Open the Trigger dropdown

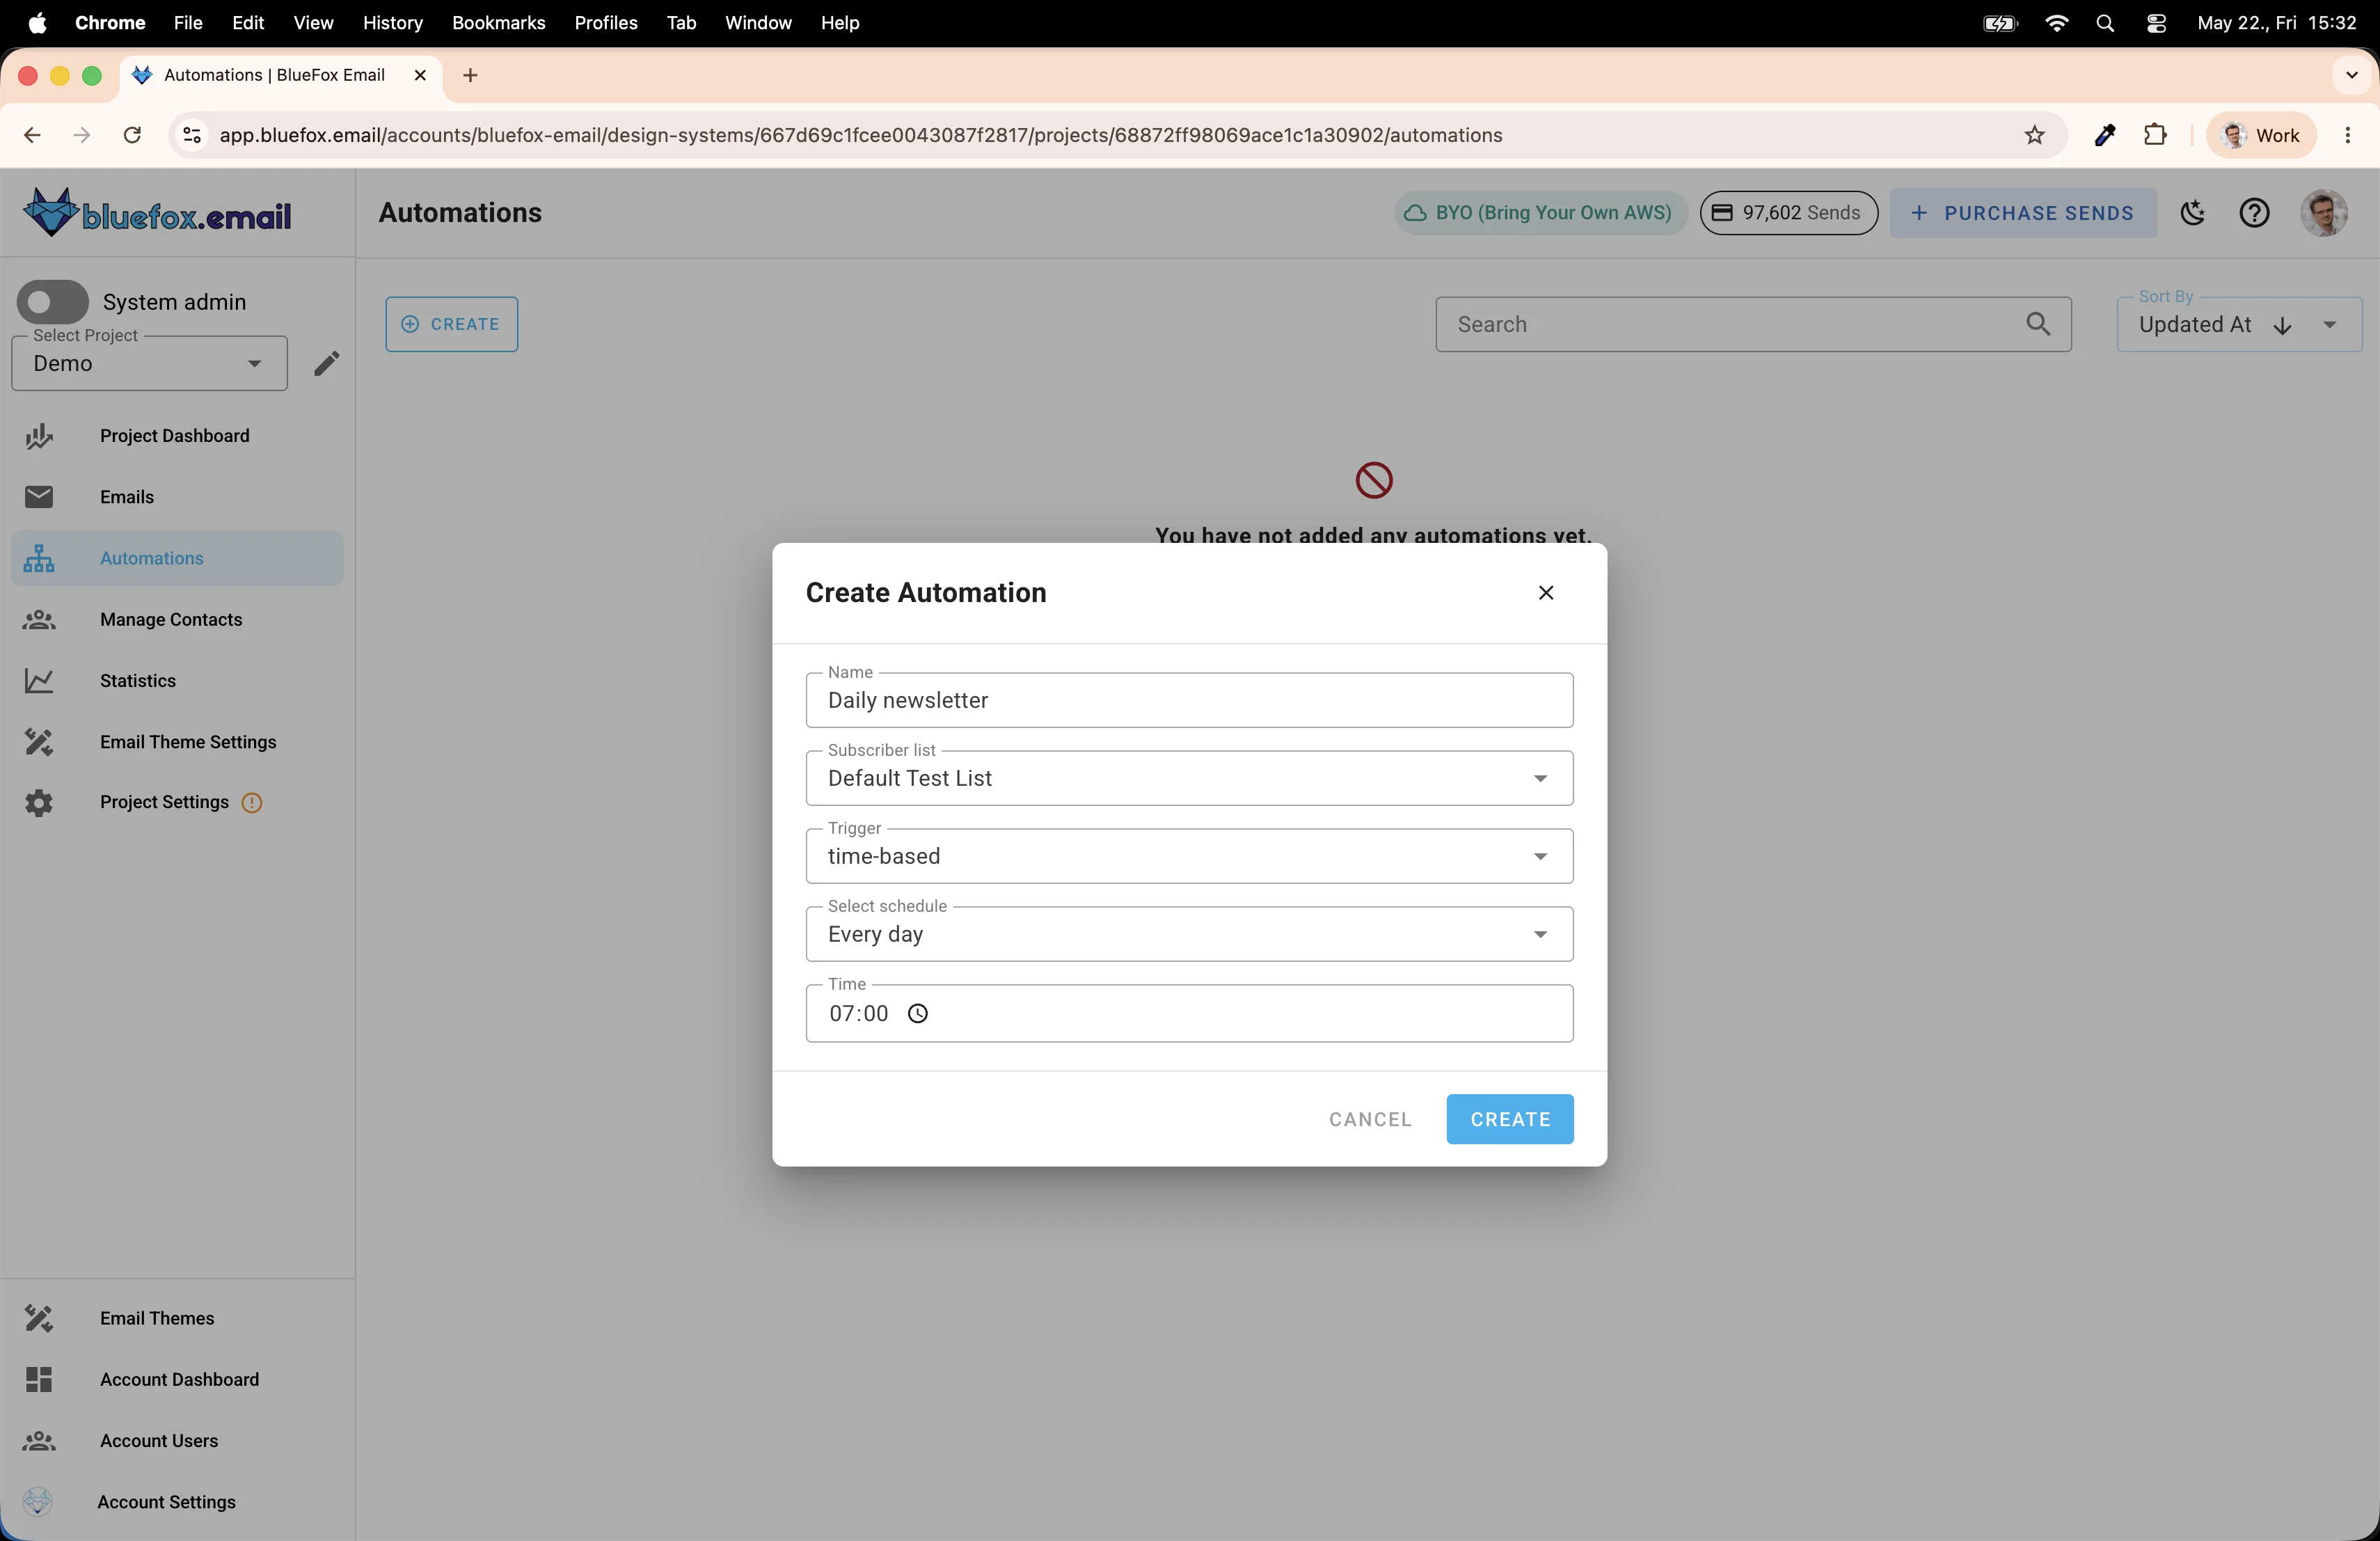tap(1190, 856)
